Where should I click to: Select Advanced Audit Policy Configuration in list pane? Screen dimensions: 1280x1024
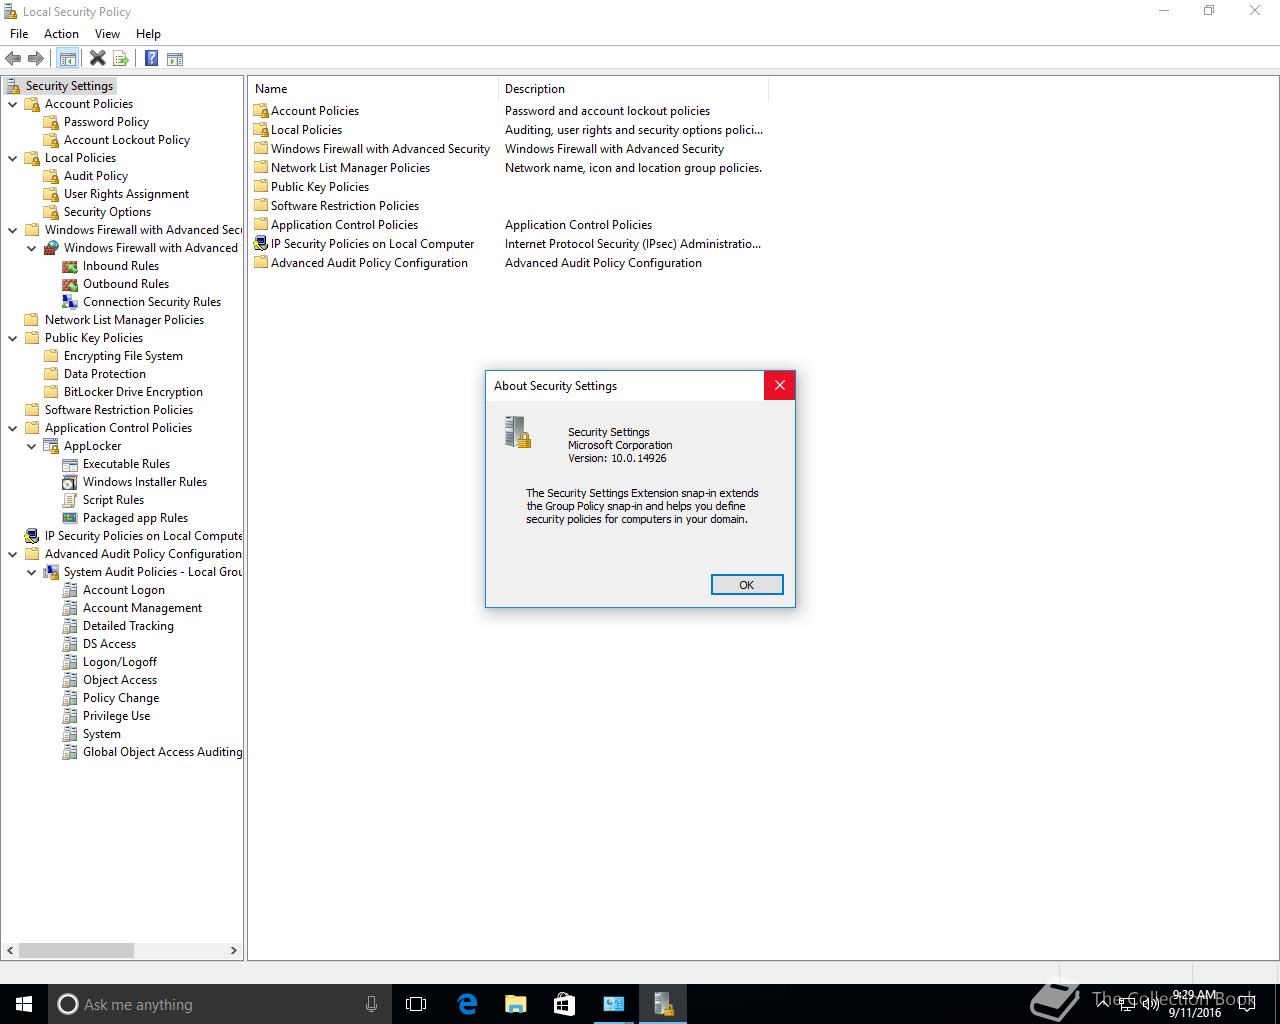tap(369, 263)
